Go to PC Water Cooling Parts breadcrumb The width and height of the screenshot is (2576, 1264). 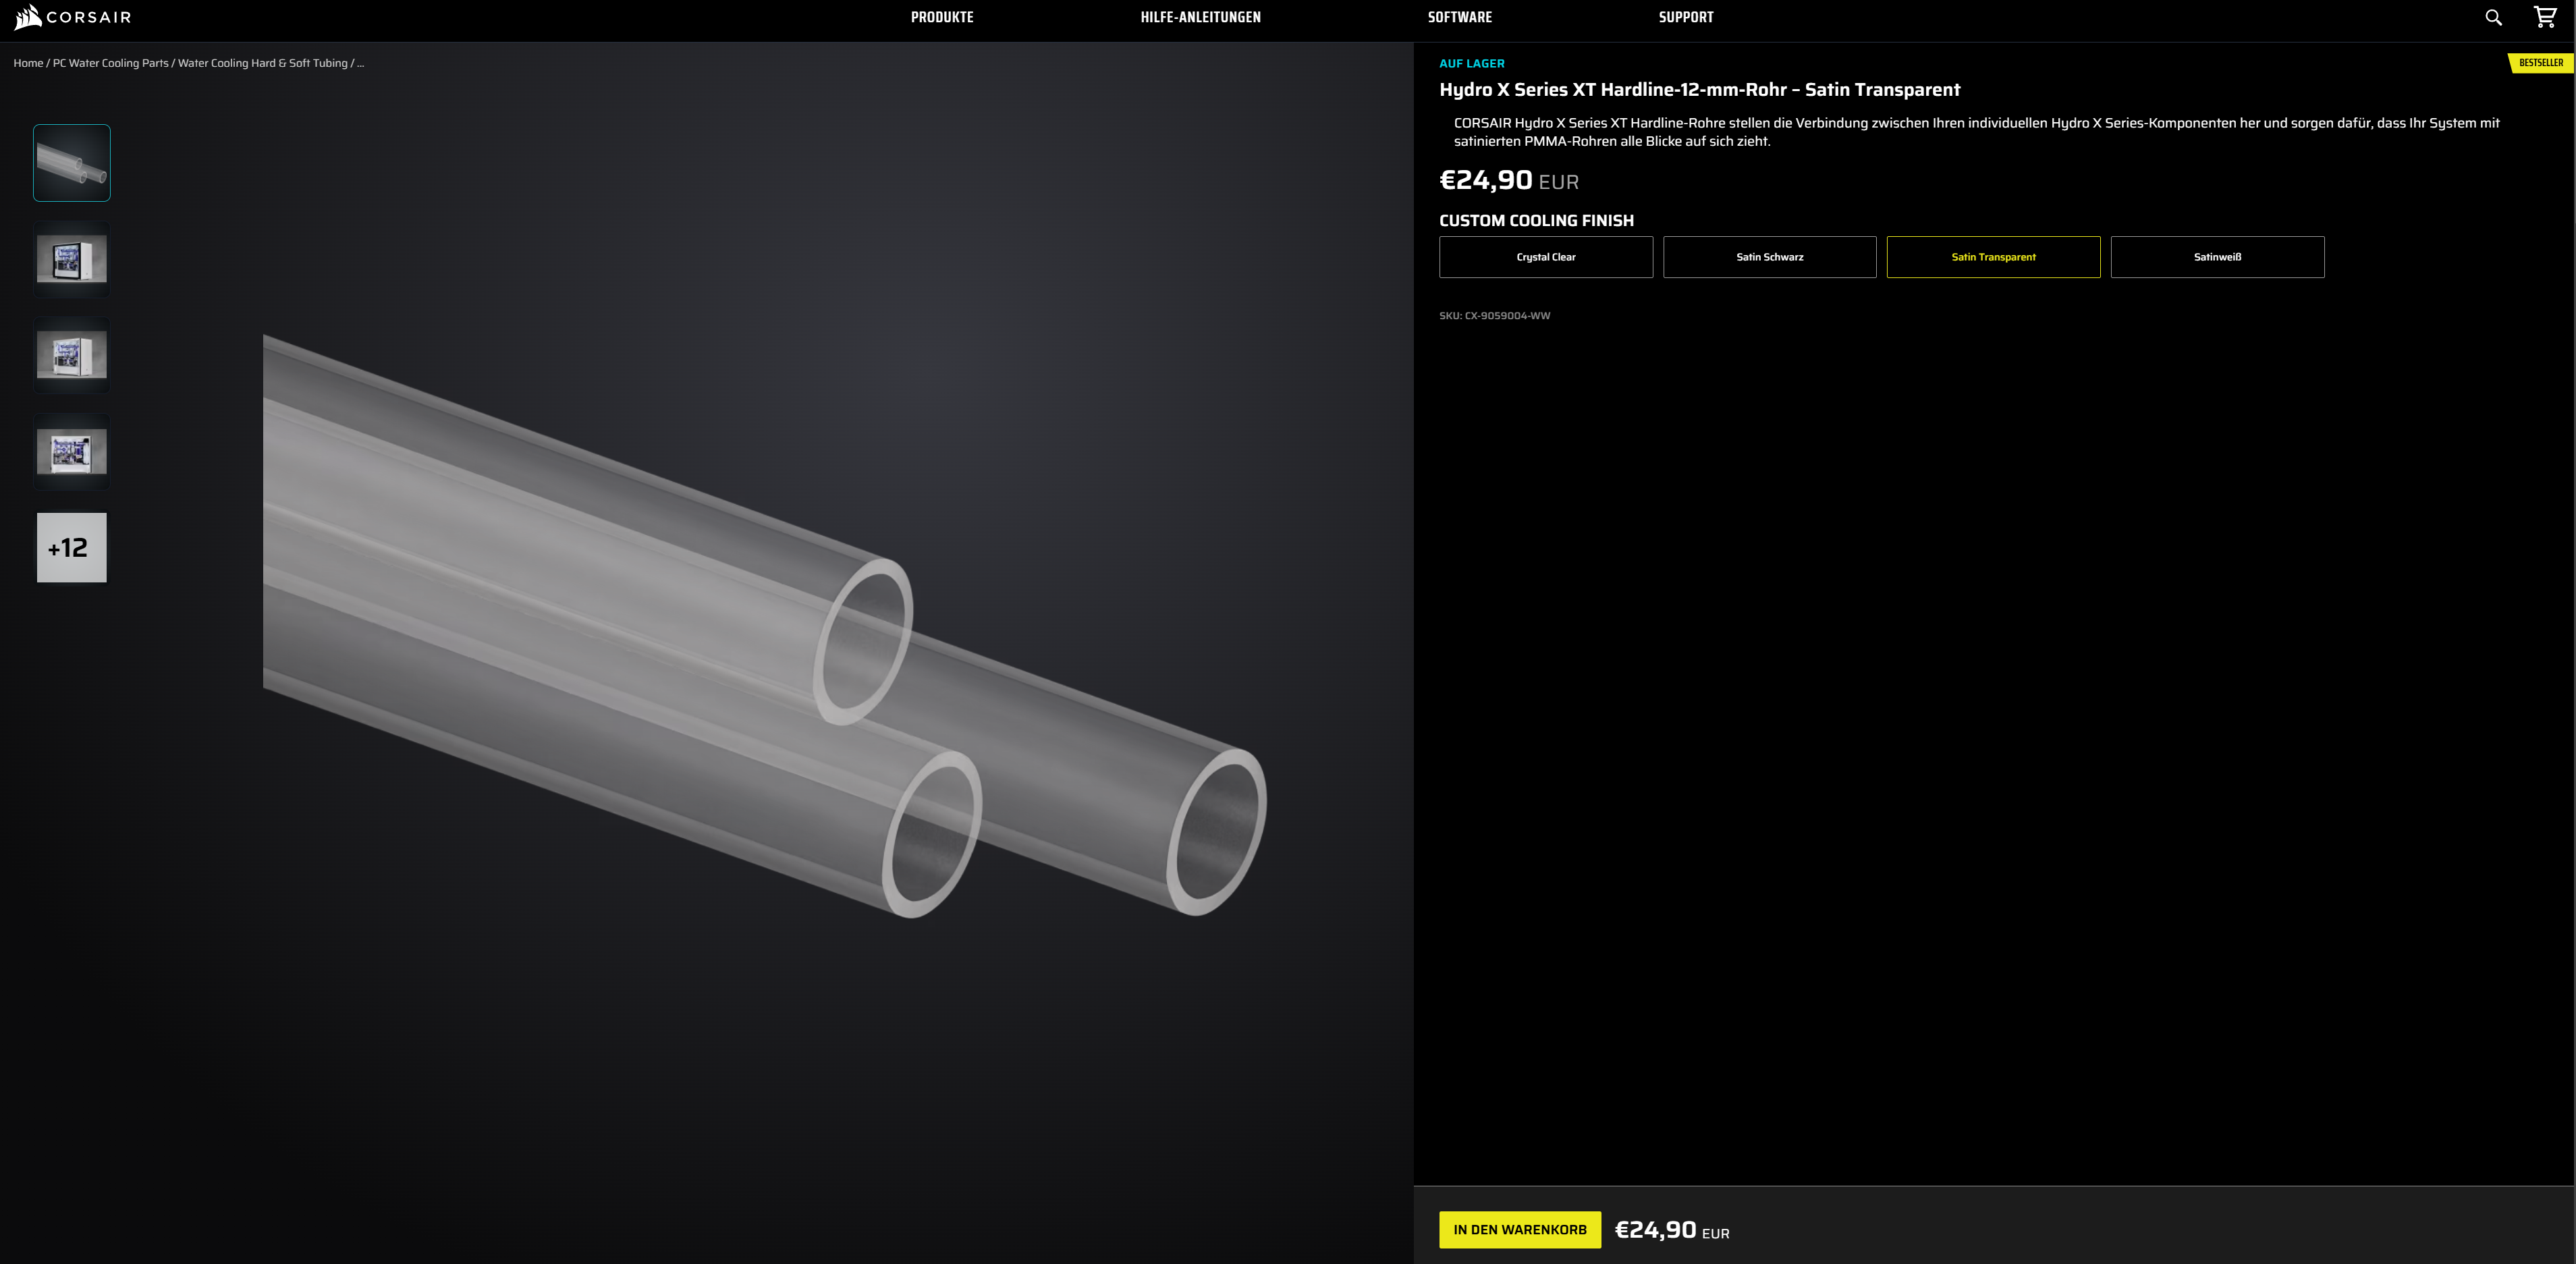[x=110, y=63]
